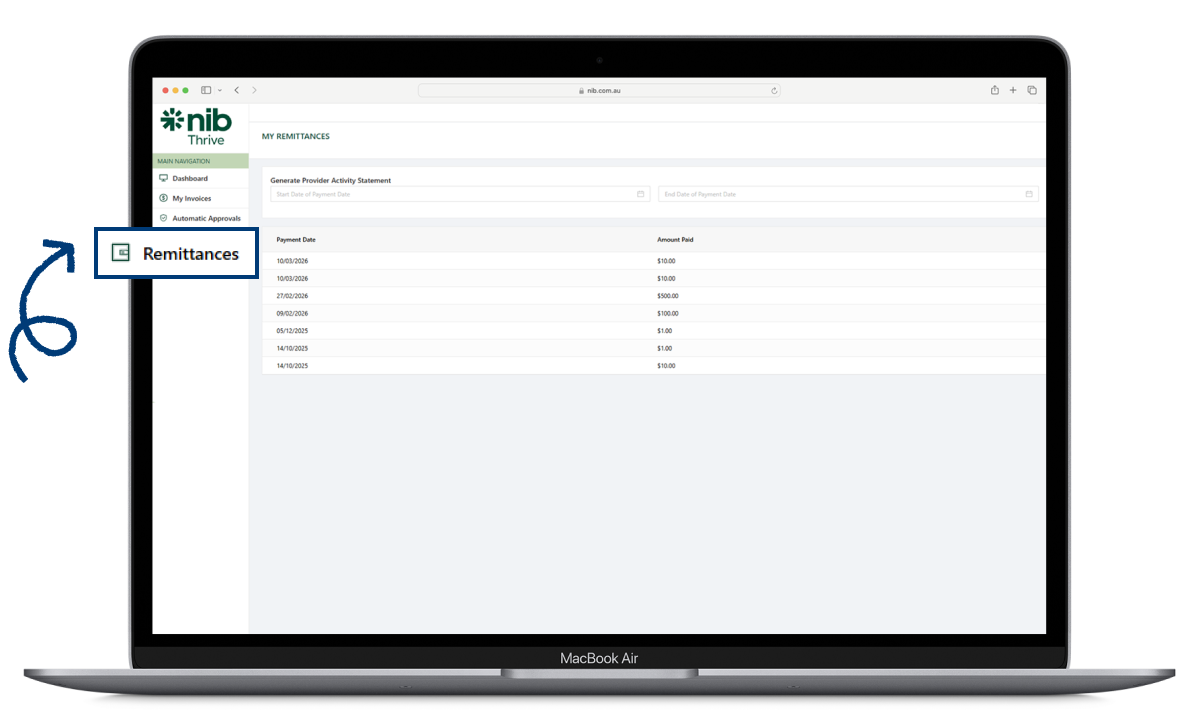Click the browser forward arrow
Screen dimensions: 1200x711
pyautogui.click(x=254, y=90)
